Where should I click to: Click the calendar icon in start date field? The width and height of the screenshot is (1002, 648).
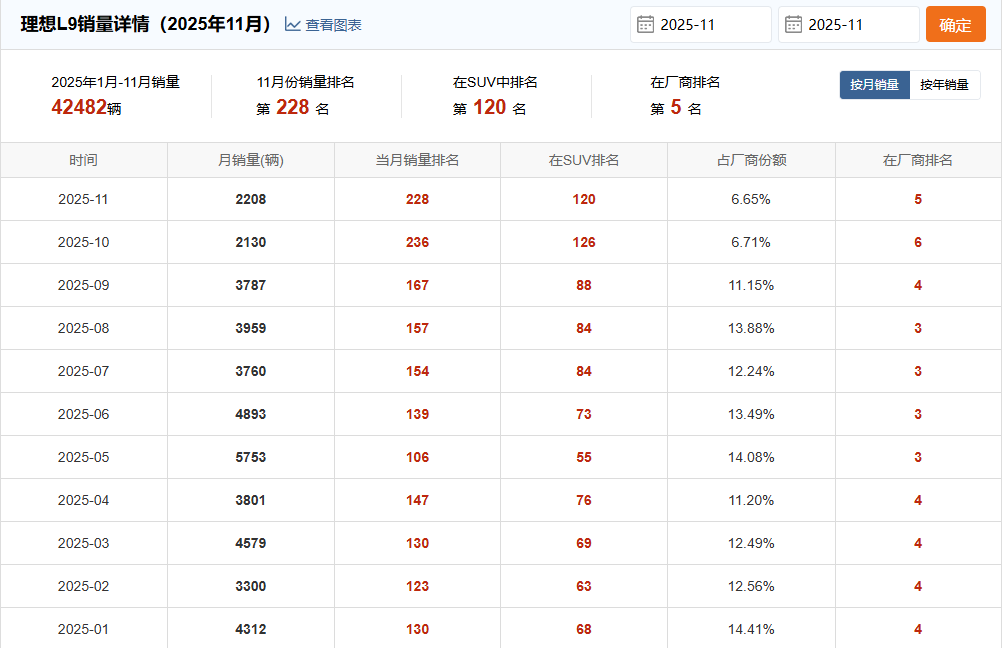pyautogui.click(x=646, y=24)
